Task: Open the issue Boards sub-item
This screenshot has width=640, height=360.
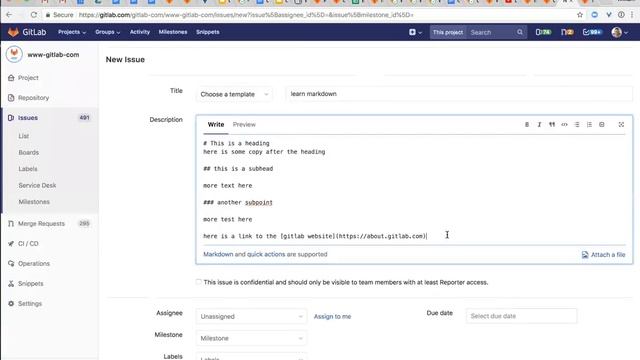Action: coord(29,152)
